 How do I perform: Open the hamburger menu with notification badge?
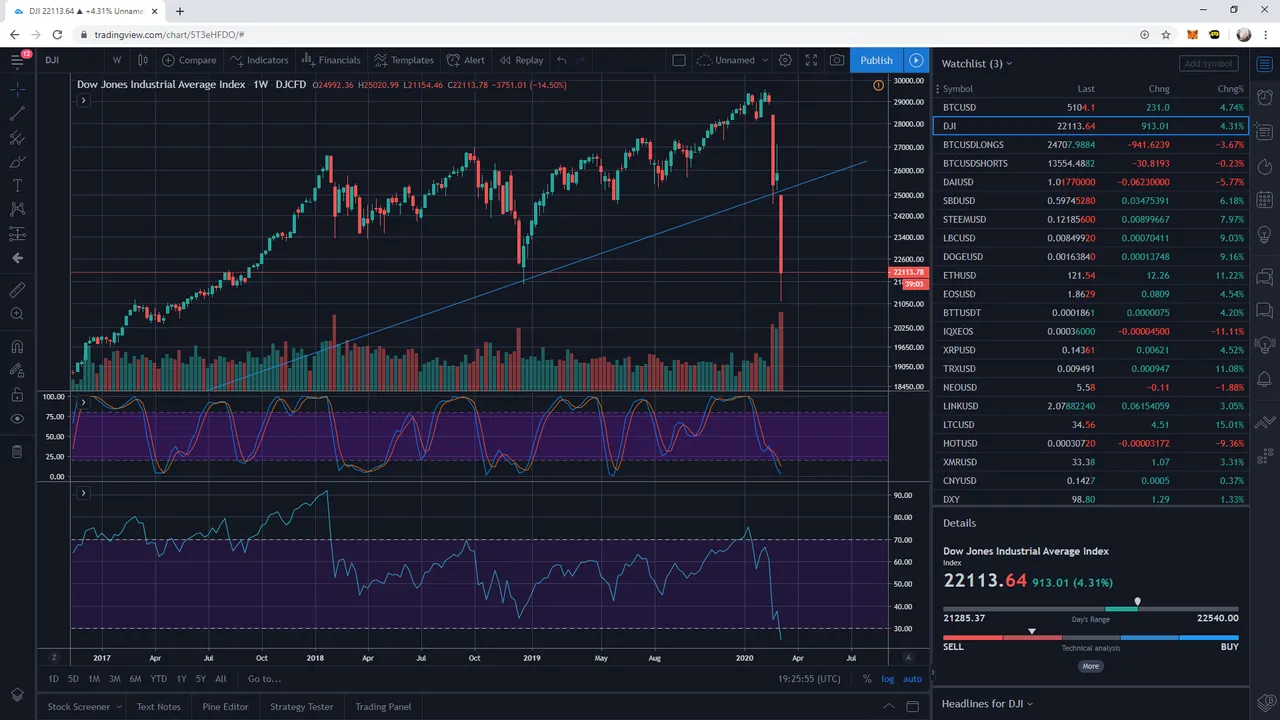pyautogui.click(x=17, y=60)
